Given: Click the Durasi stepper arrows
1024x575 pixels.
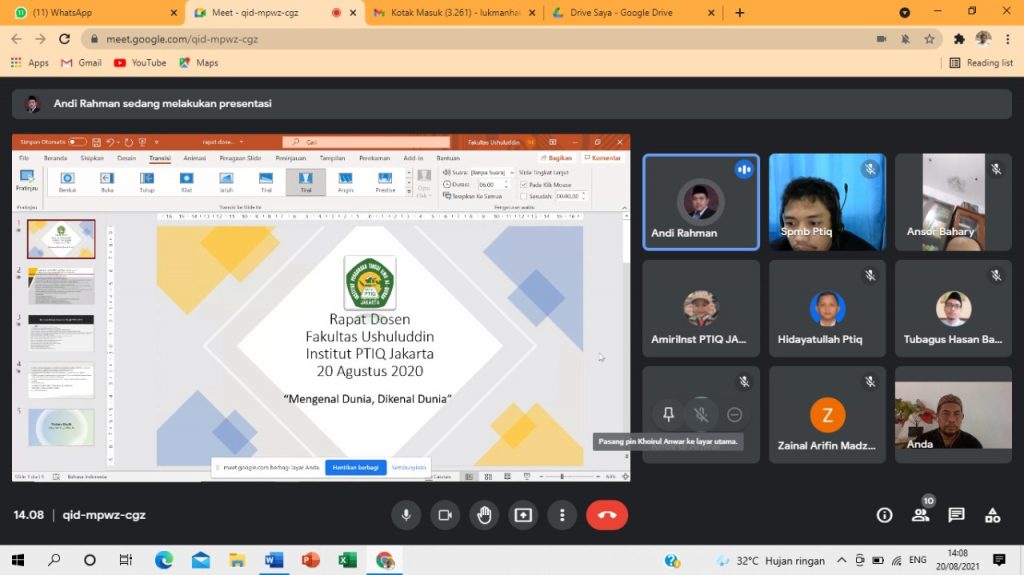Looking at the screenshot, I should click(x=506, y=185).
